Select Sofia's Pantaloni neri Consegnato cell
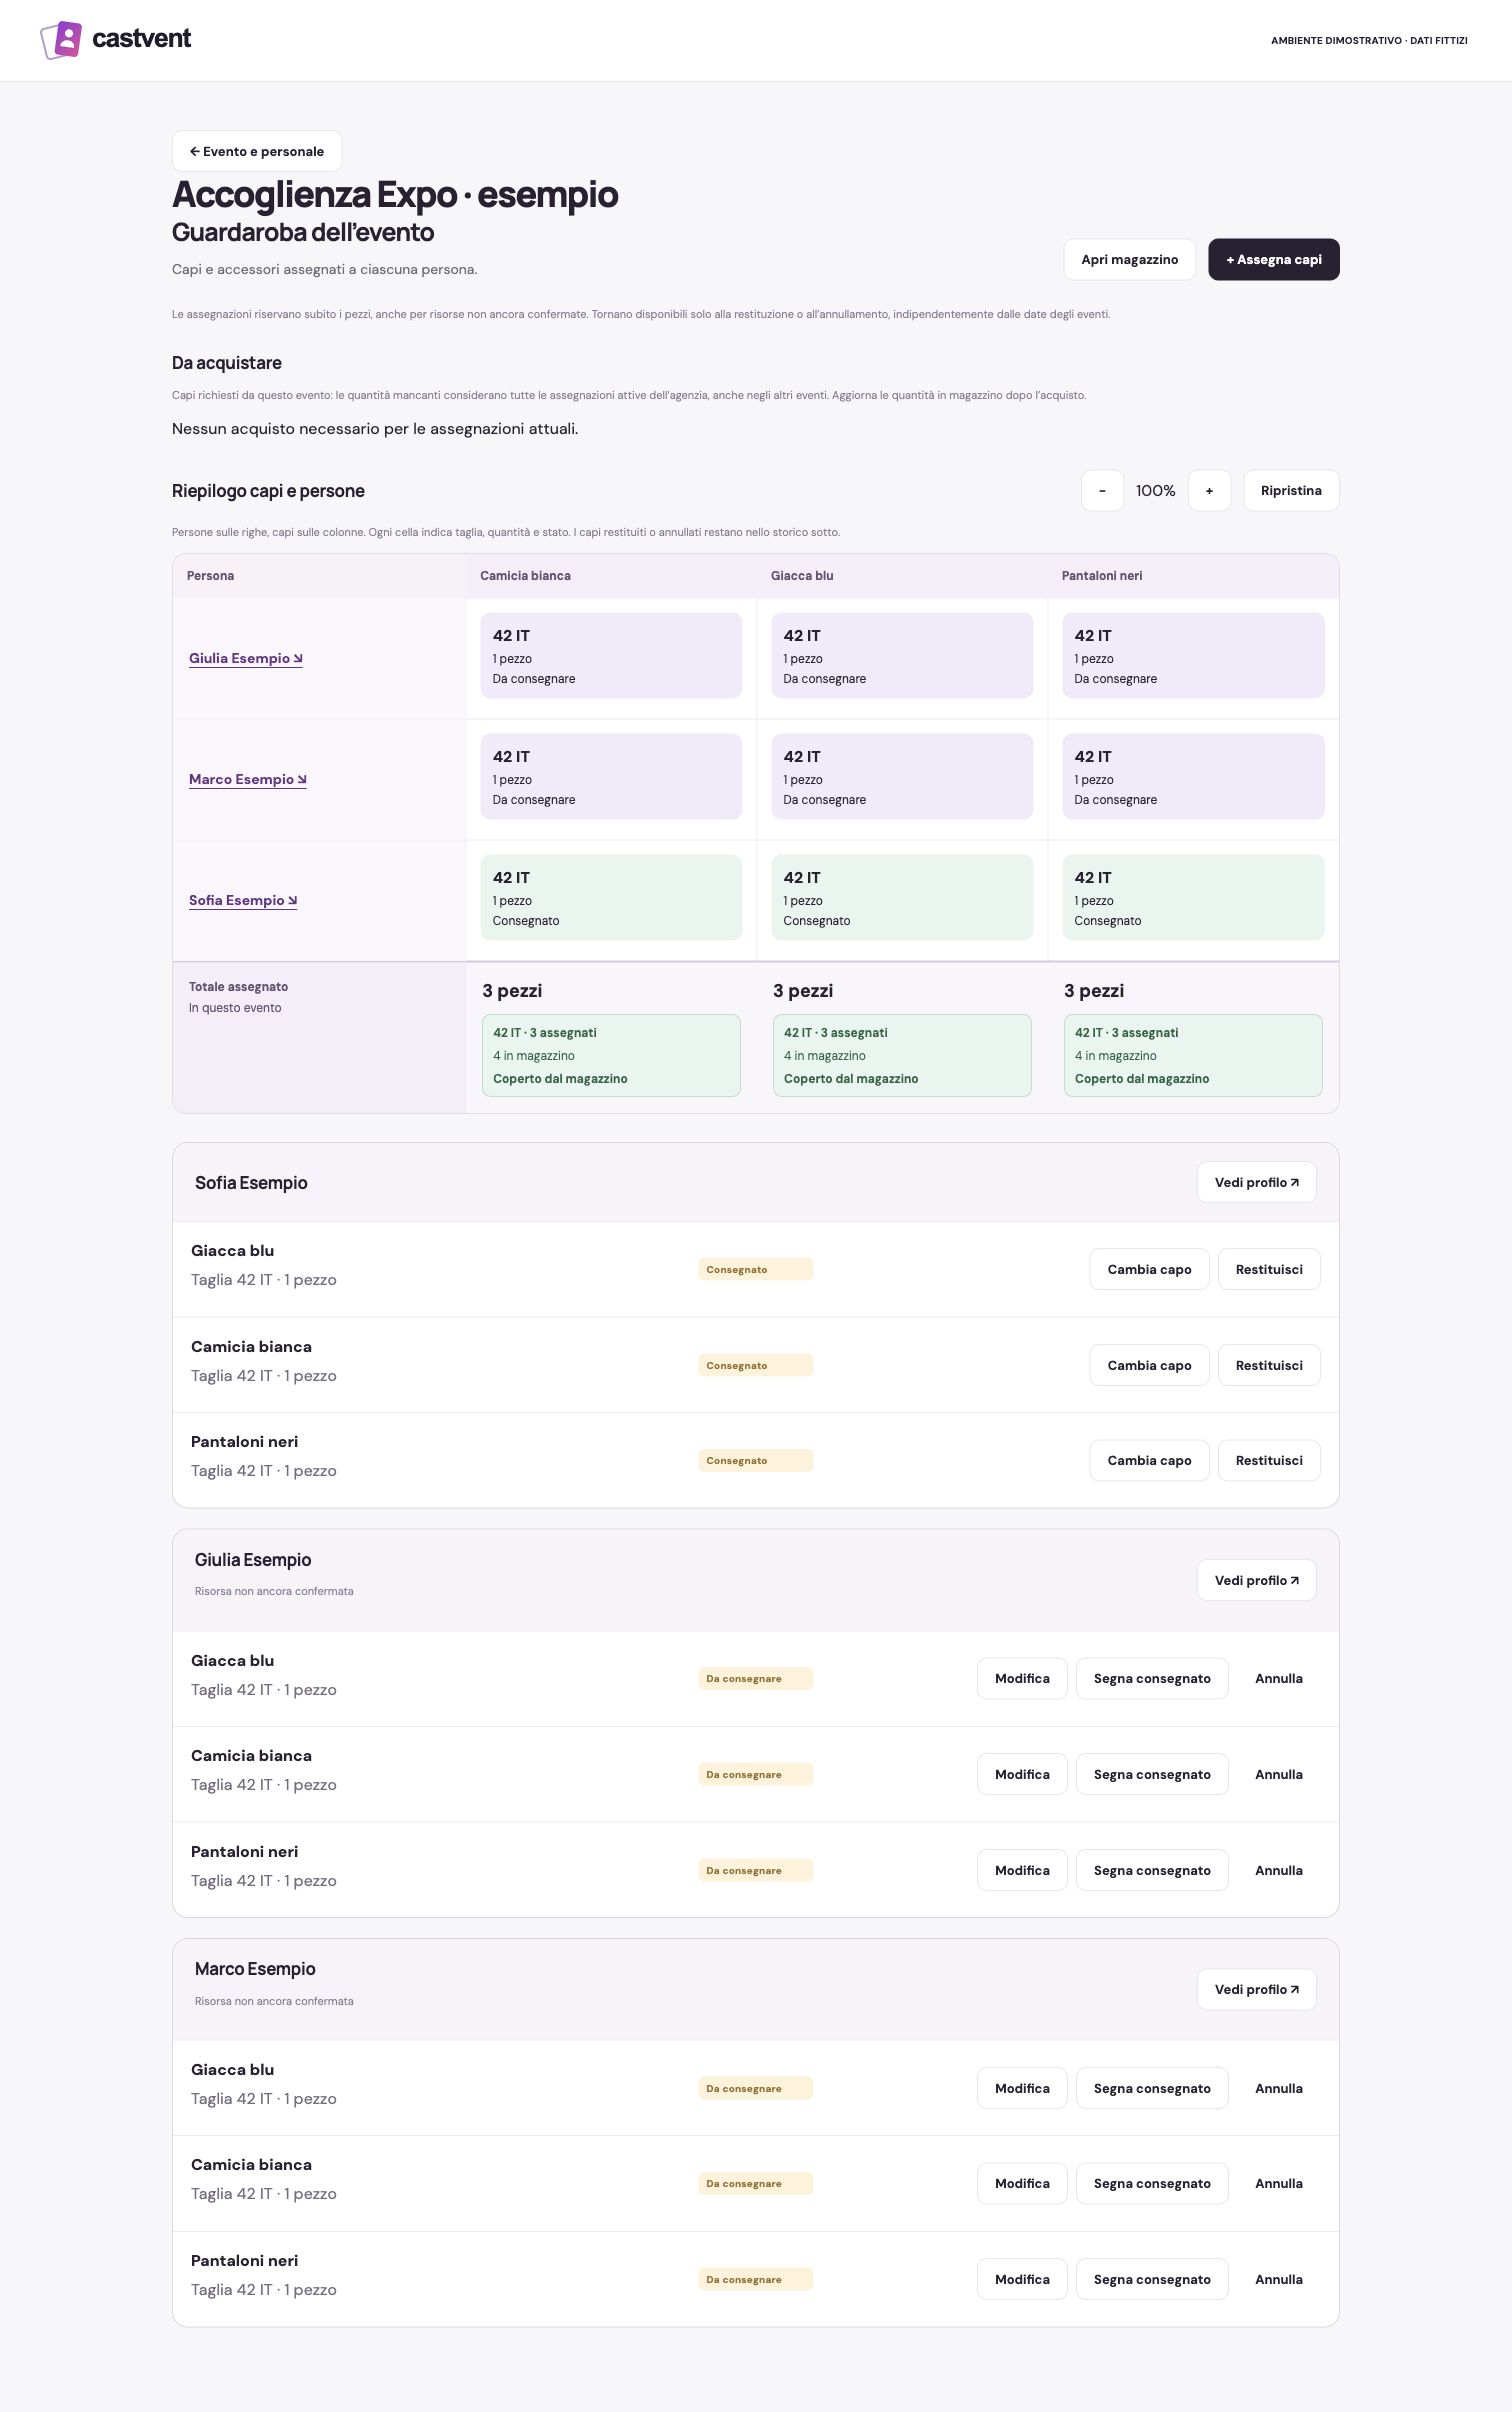 point(1193,897)
